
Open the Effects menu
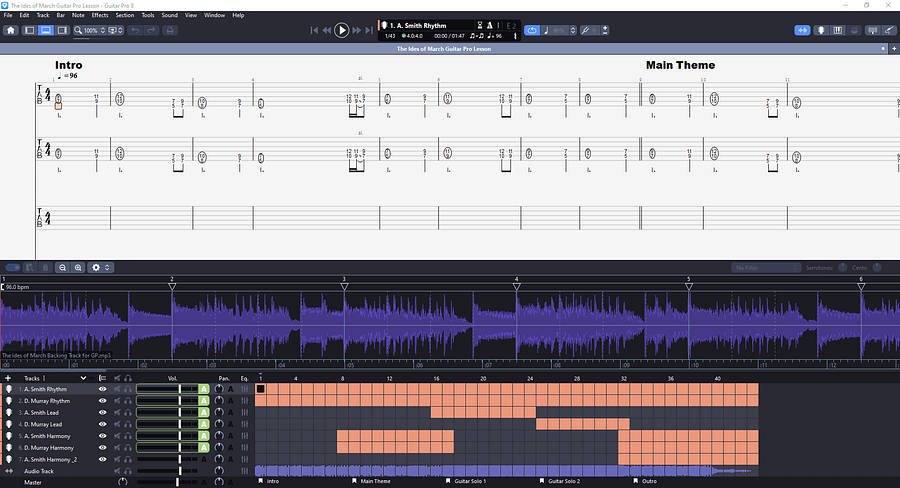point(100,16)
